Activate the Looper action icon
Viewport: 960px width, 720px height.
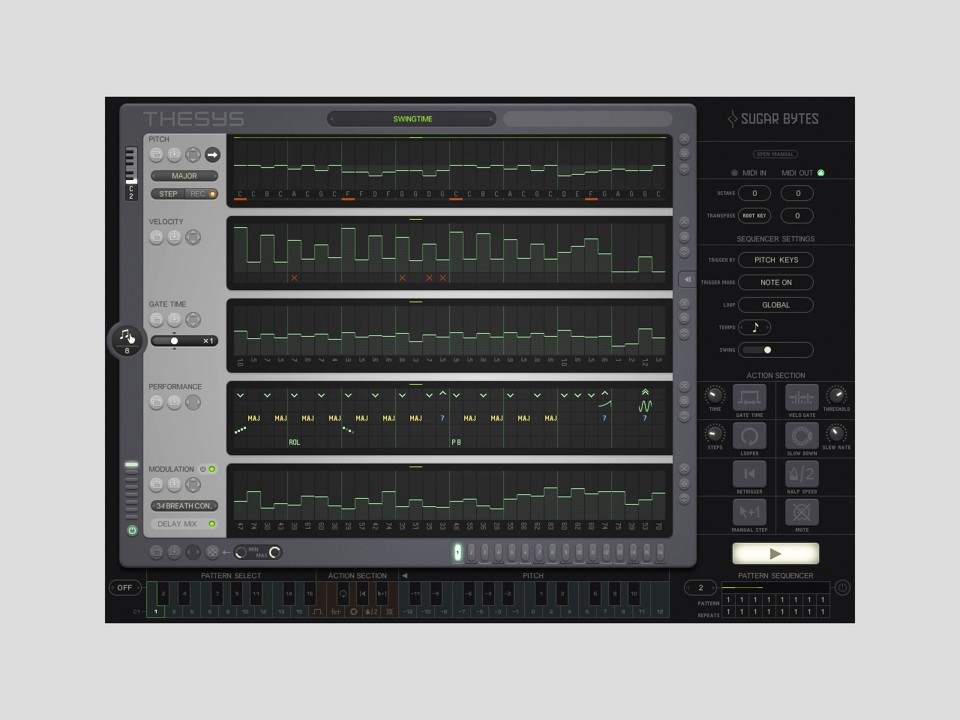(749, 437)
